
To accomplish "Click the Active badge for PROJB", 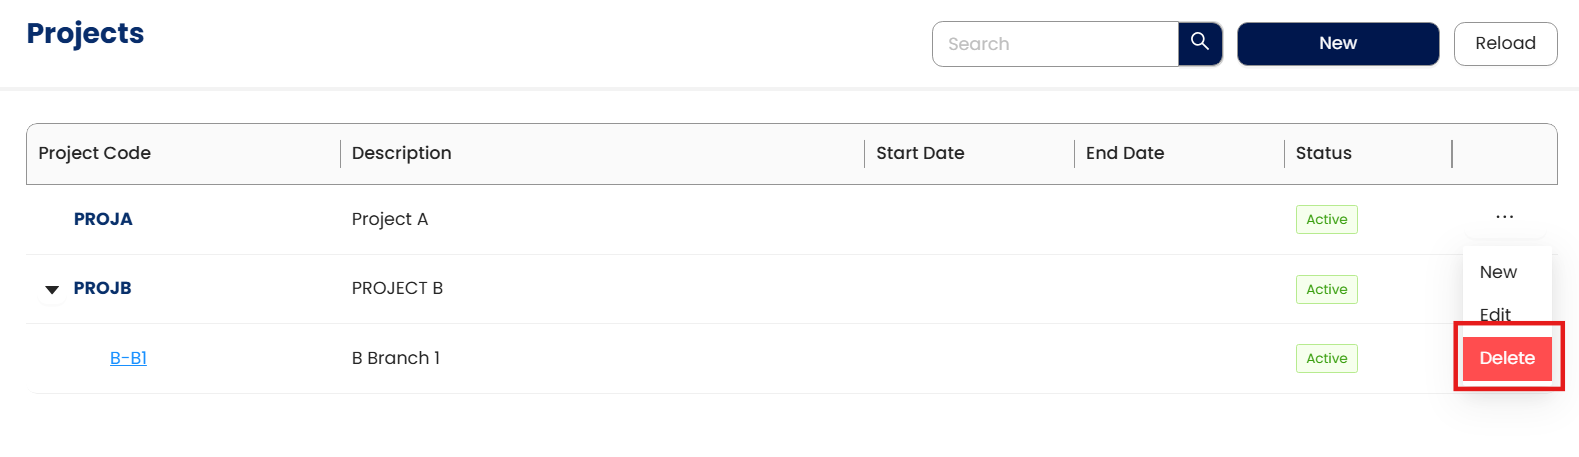I will [x=1326, y=289].
